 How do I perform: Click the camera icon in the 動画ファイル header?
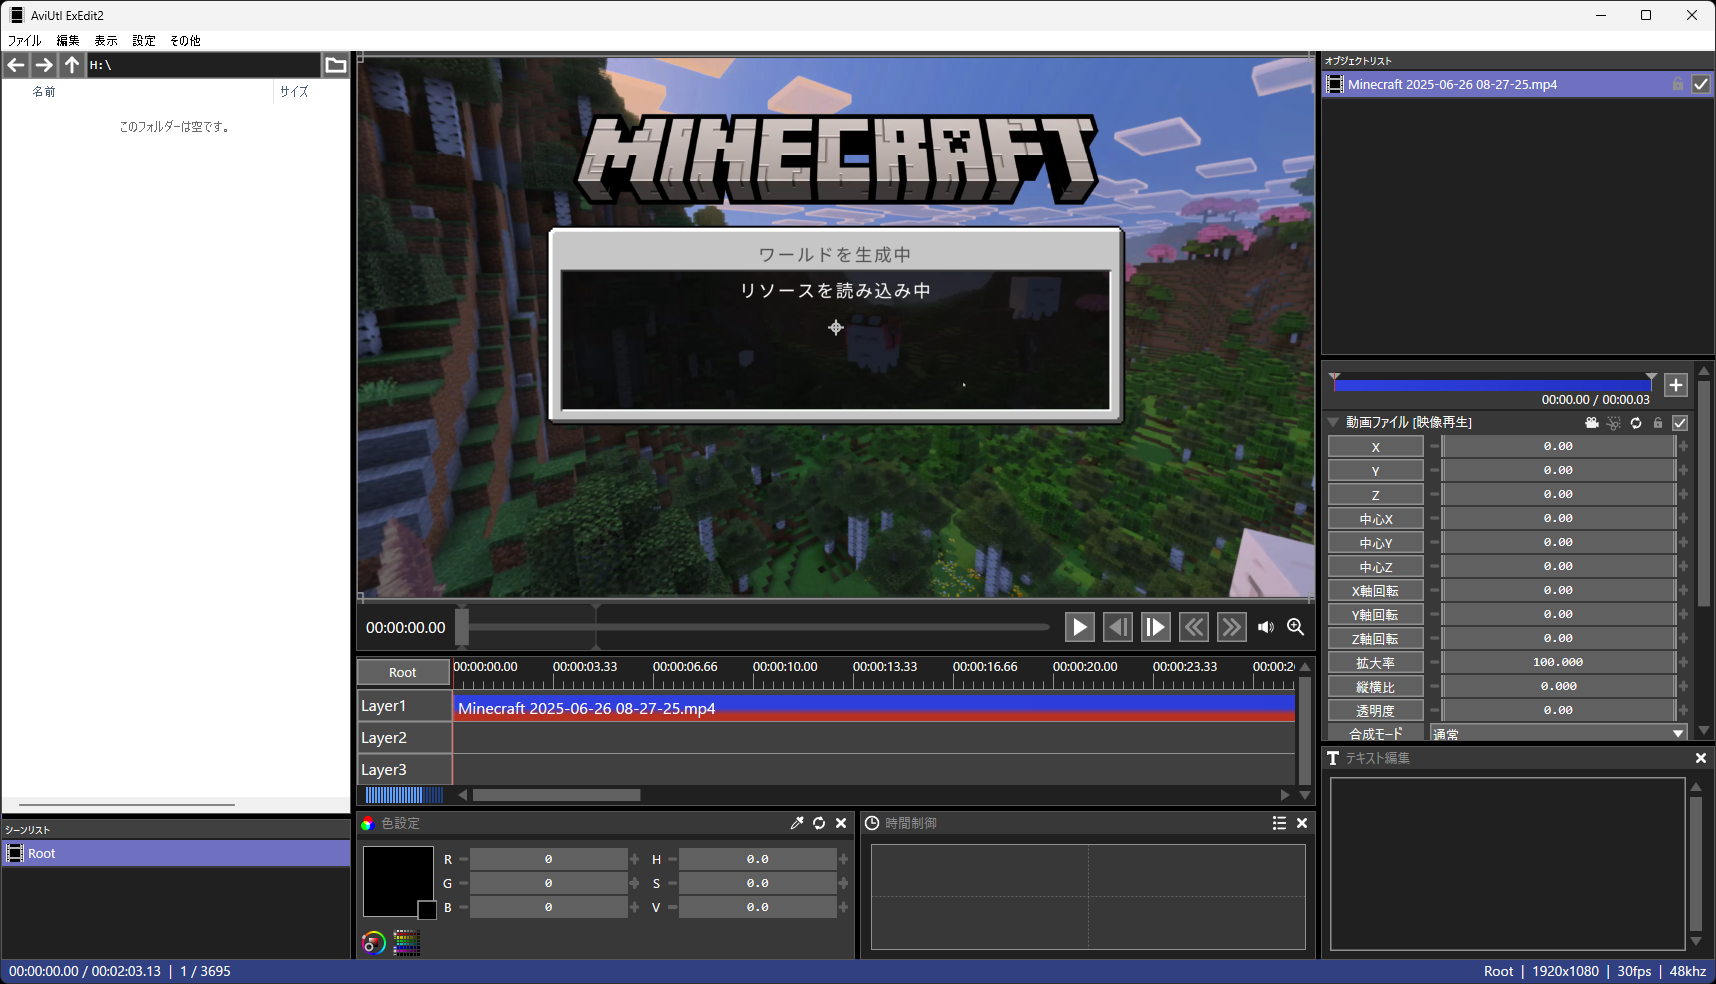point(1592,423)
